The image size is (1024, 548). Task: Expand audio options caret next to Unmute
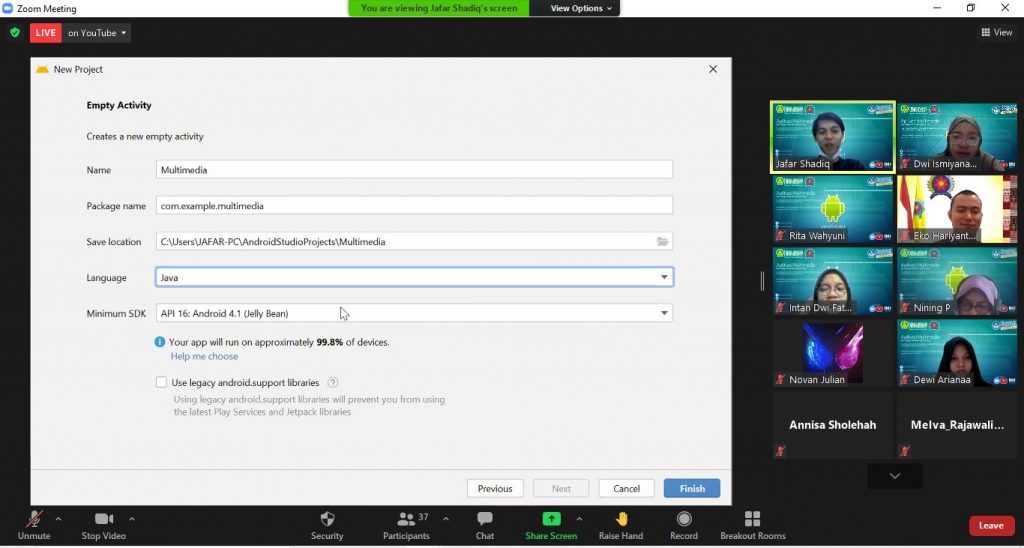pyautogui.click(x=58, y=519)
